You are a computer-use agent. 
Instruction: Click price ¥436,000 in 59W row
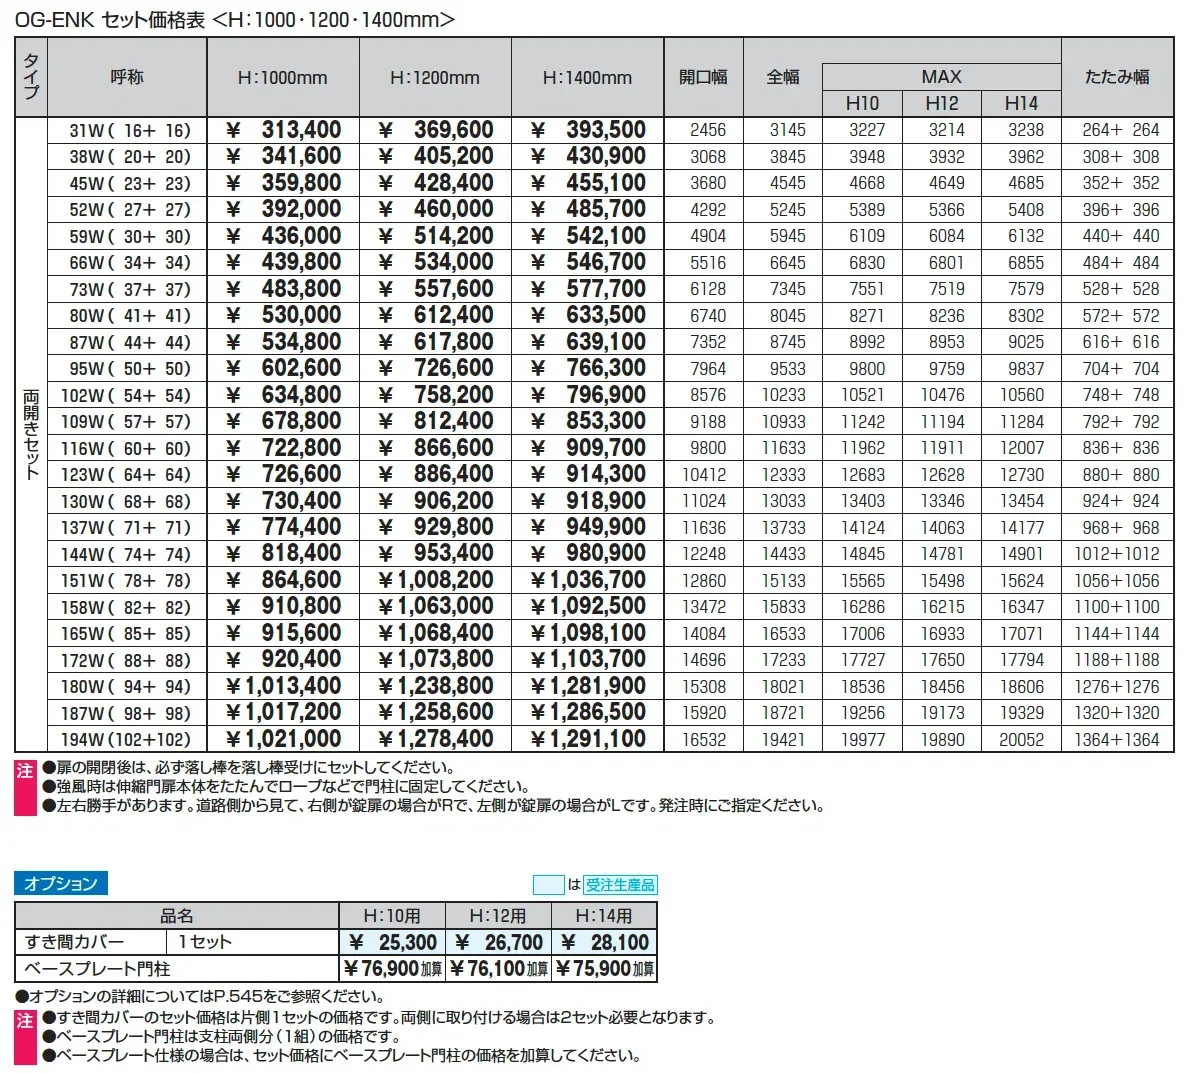(284, 236)
